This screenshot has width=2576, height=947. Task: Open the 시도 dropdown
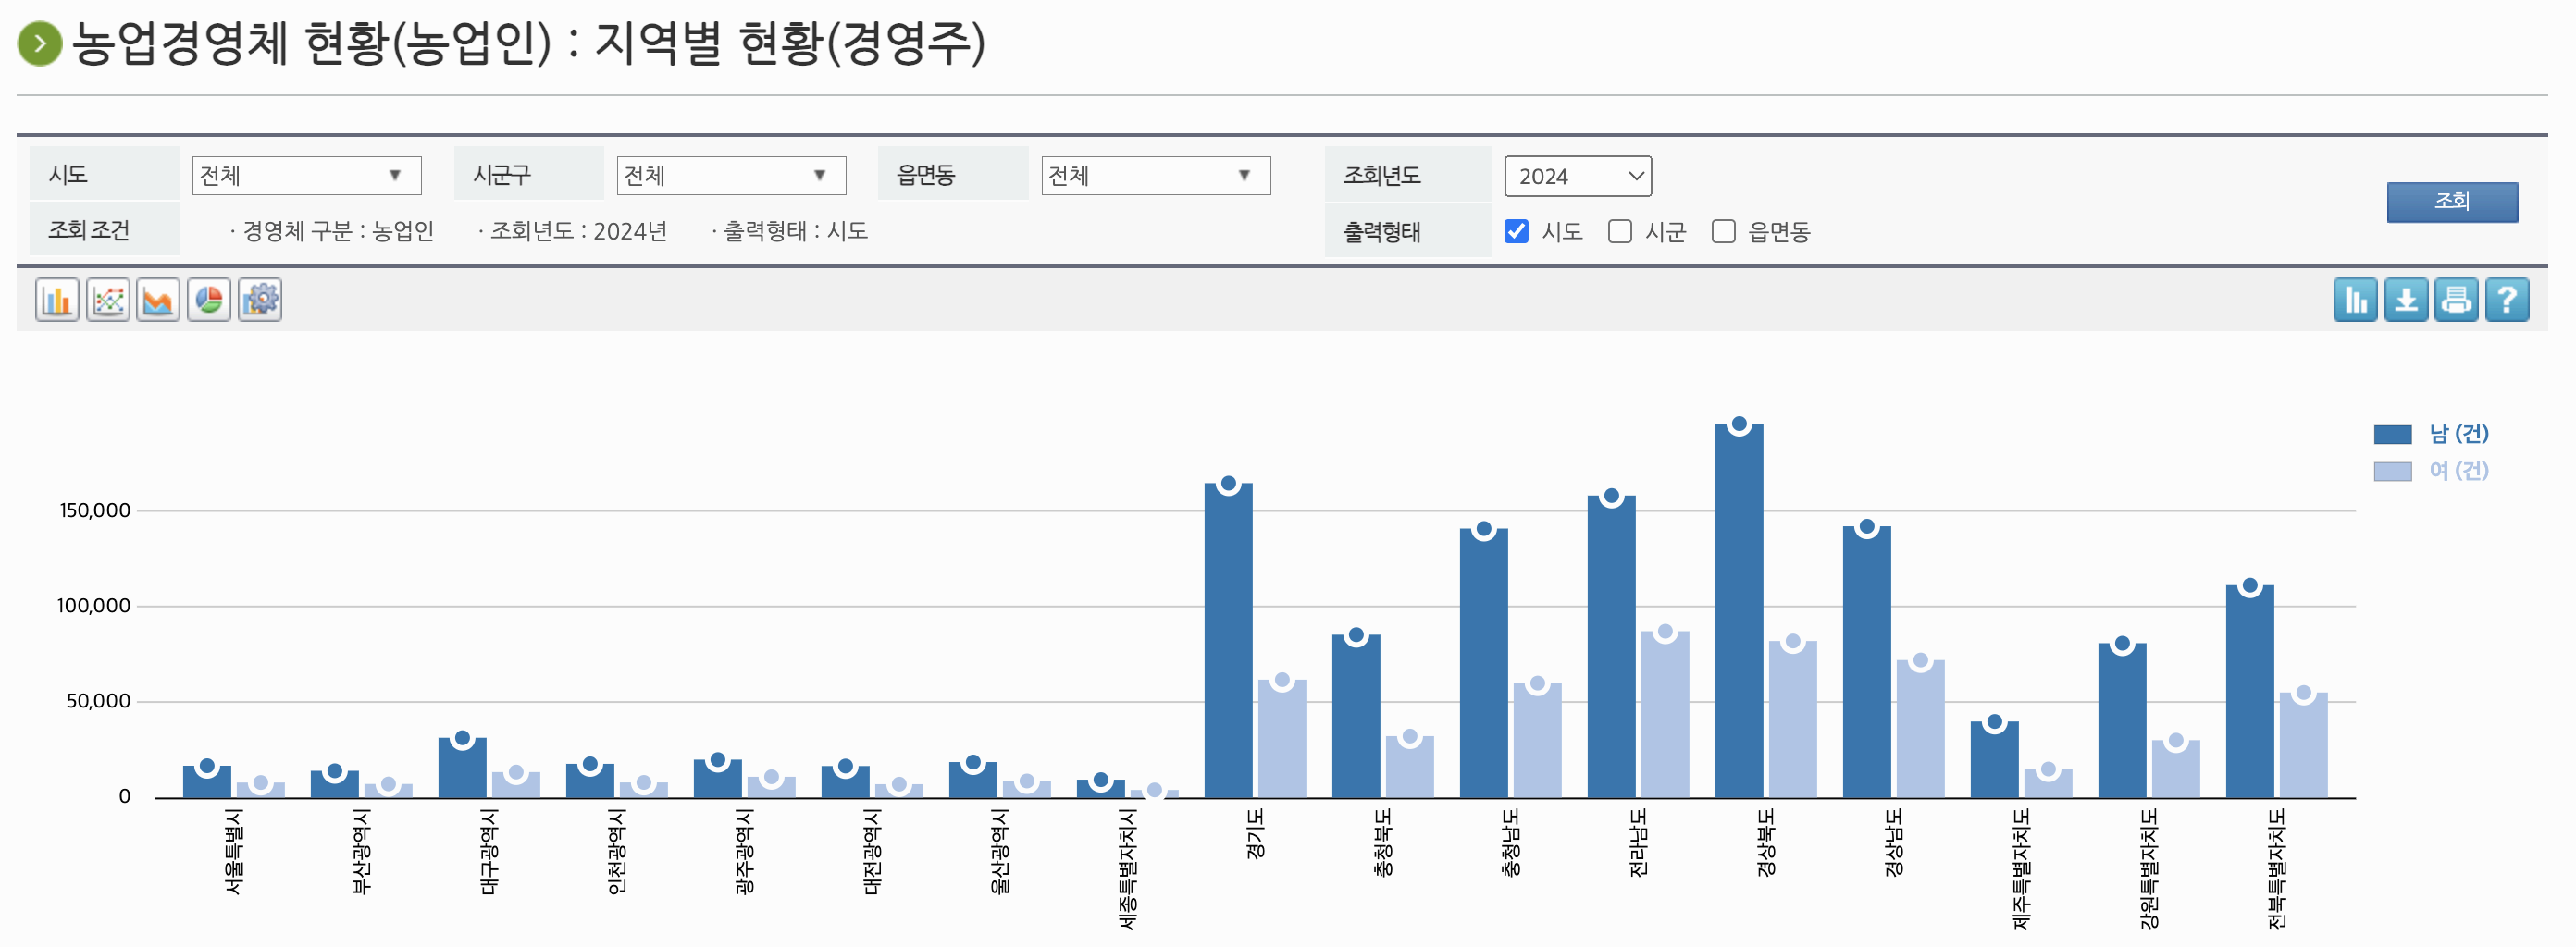coord(306,176)
